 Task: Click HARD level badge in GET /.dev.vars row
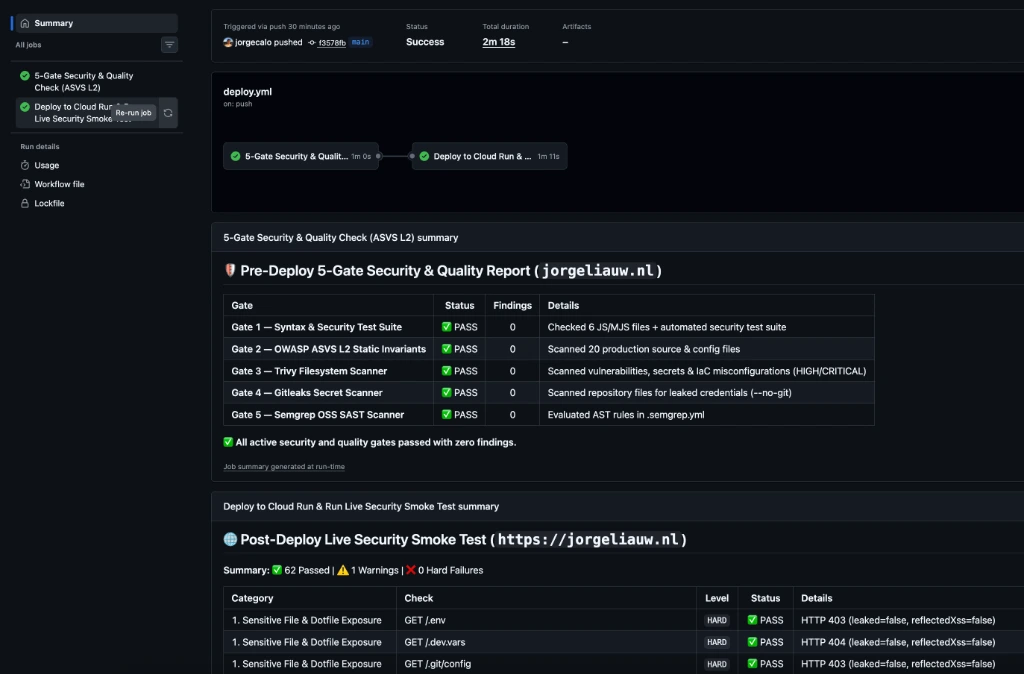(x=716, y=642)
